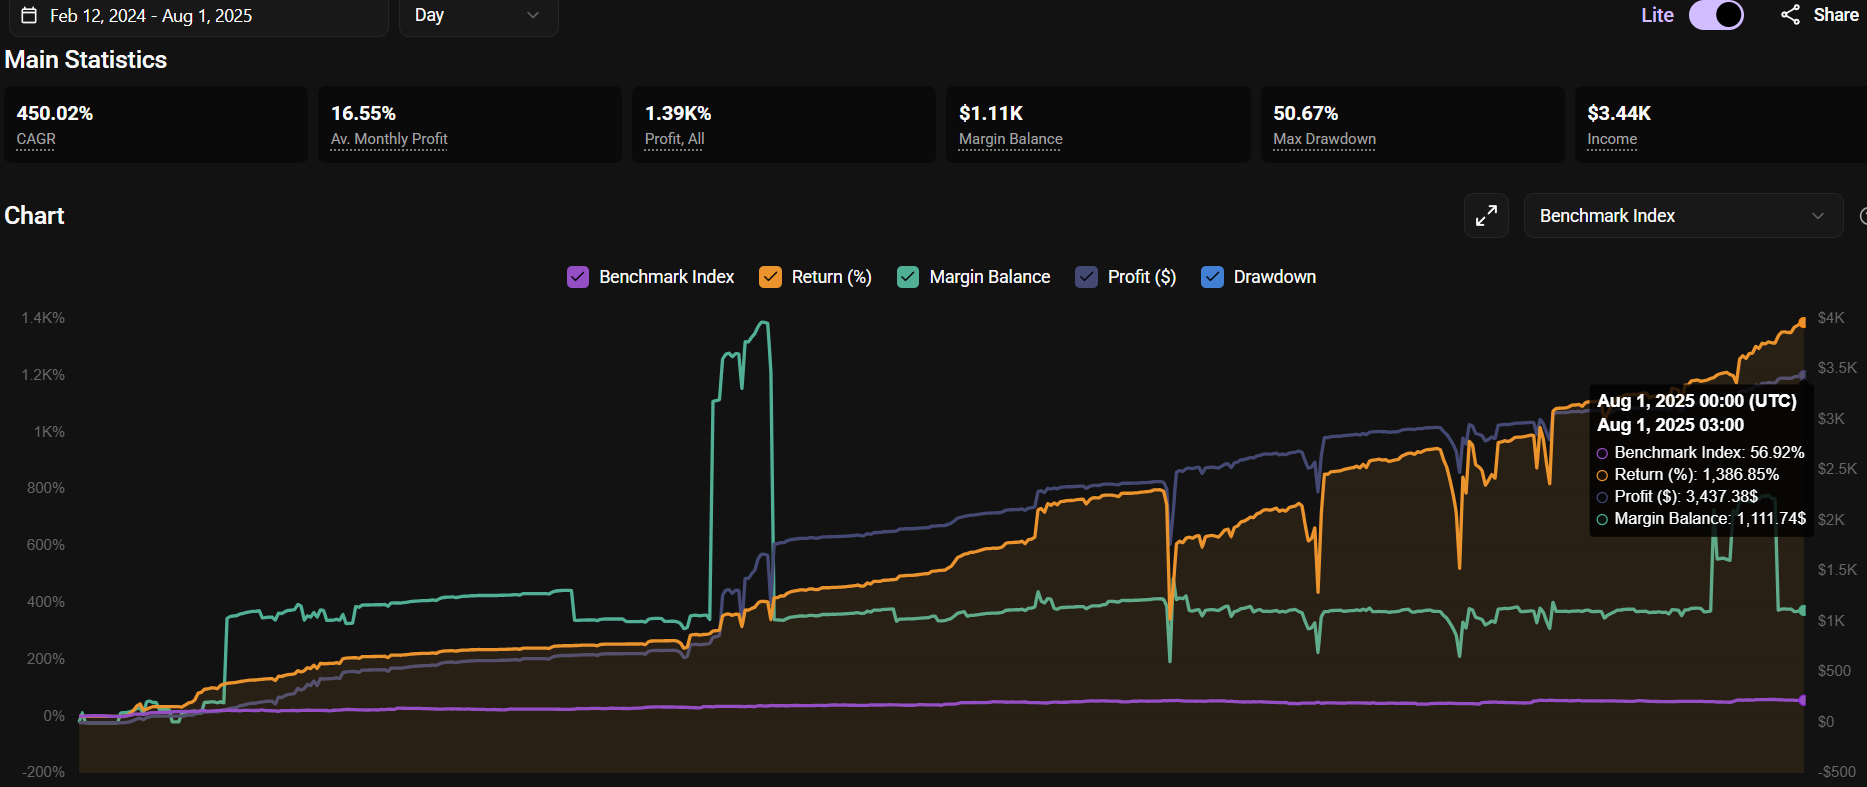This screenshot has width=1867, height=787.
Task: Click tooltip Margin Balance 1,111.74$ line
Action: [1701, 519]
